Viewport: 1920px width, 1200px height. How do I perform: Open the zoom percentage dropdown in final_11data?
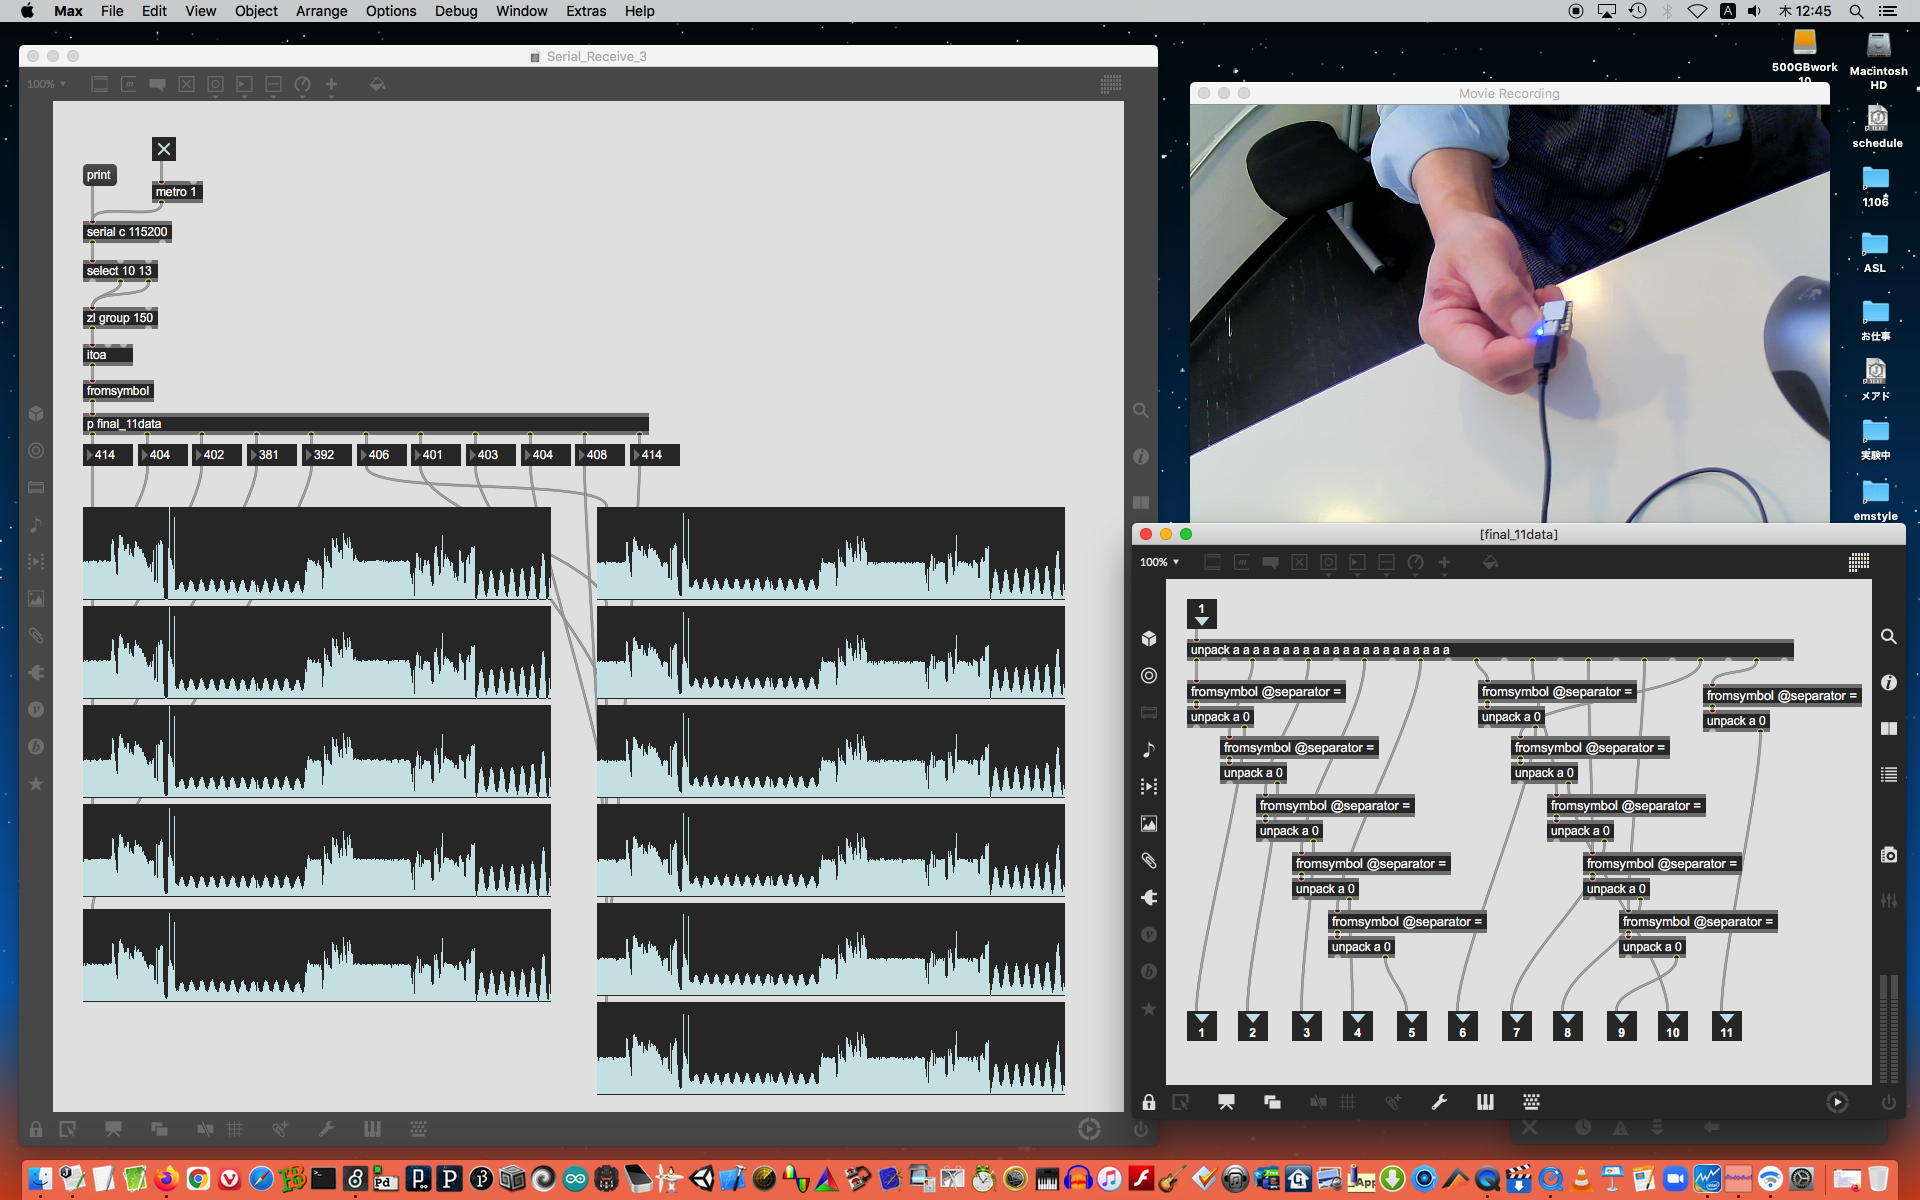[x=1160, y=562]
